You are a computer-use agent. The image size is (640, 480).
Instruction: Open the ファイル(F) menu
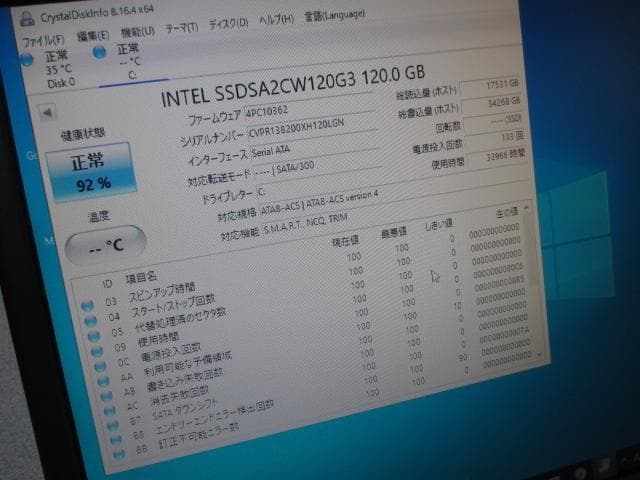43,40
